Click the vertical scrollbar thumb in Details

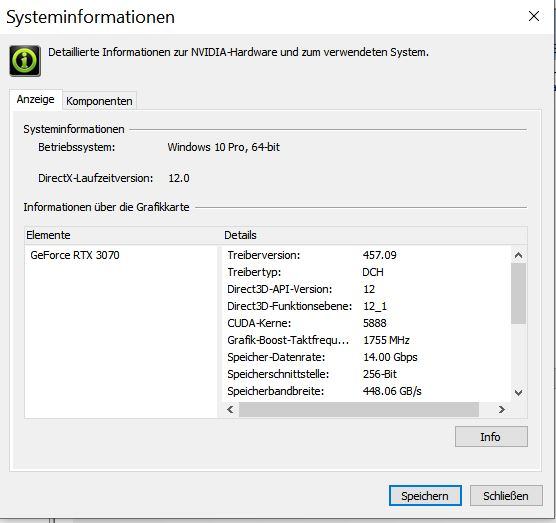tap(518, 293)
